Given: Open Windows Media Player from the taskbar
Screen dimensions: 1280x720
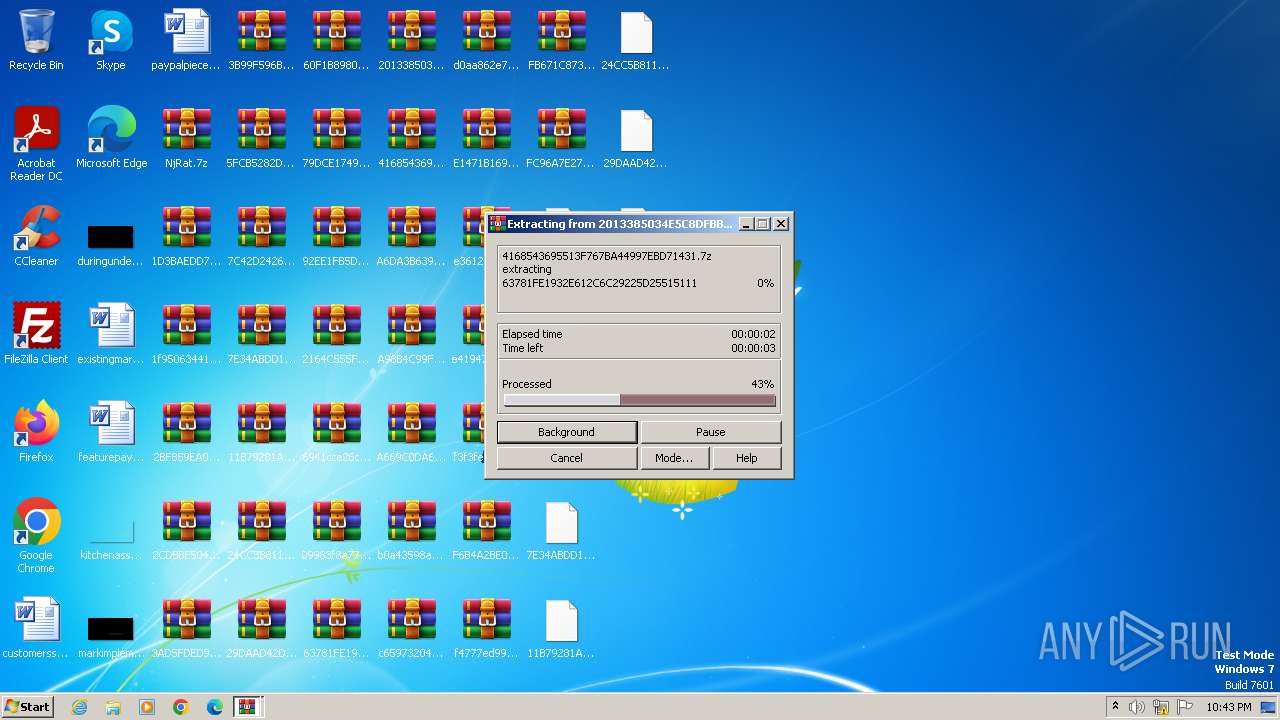Looking at the screenshot, I should point(147,707).
